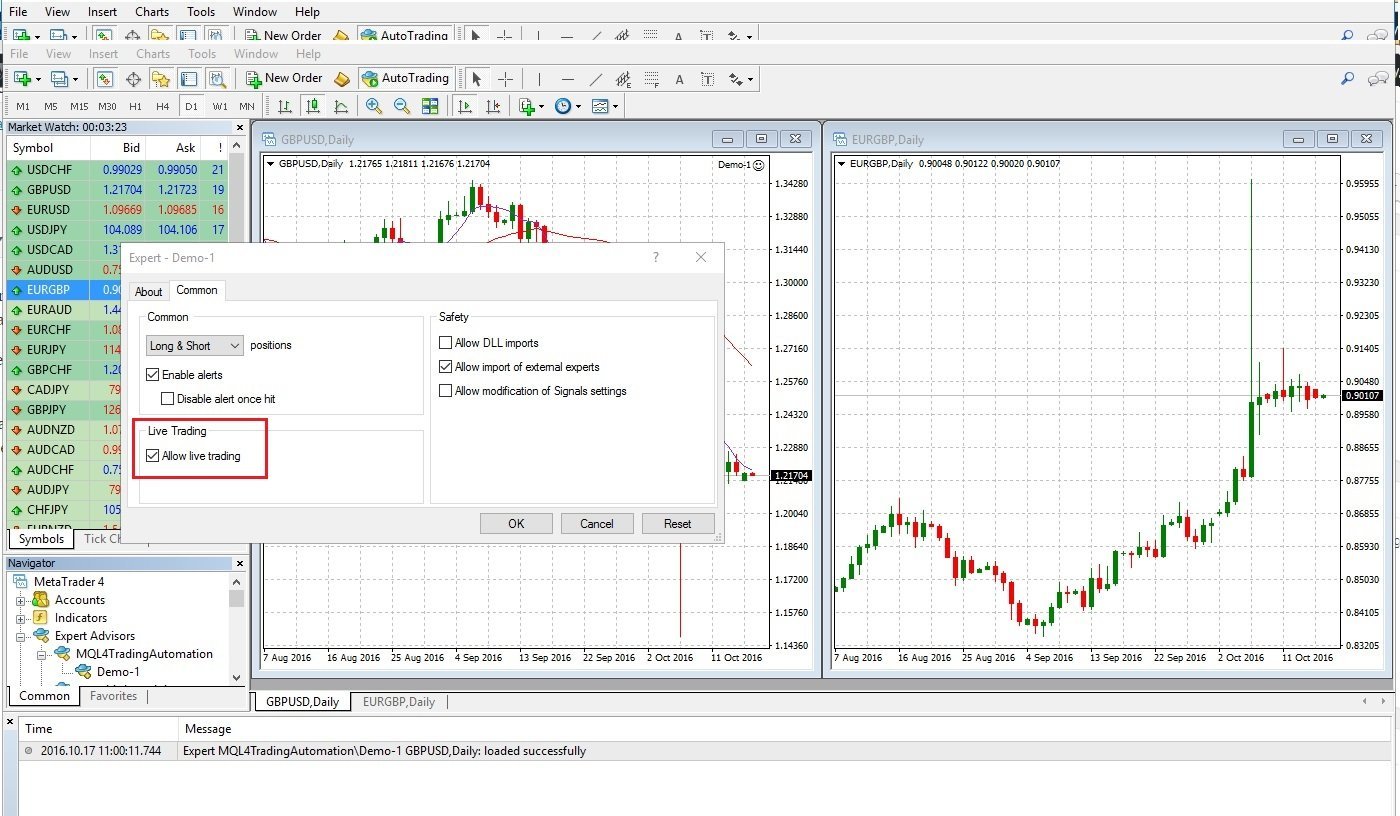Image resolution: width=1400 pixels, height=816 pixels.
Task: Switch chart to bar chart style
Action: tap(285, 106)
